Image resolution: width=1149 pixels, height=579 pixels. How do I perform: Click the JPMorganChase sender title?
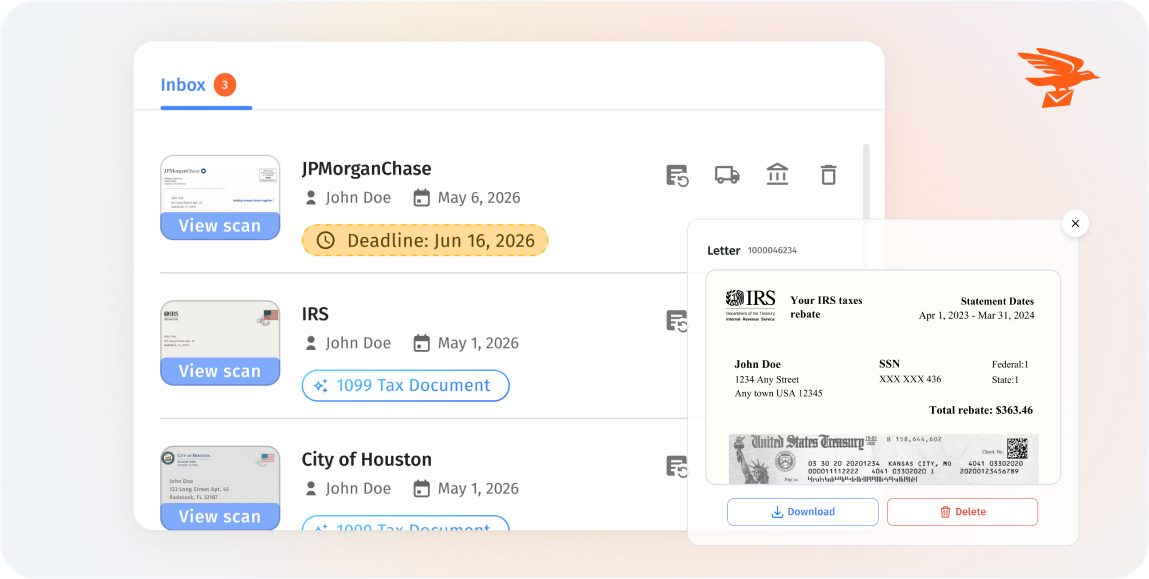[366, 169]
